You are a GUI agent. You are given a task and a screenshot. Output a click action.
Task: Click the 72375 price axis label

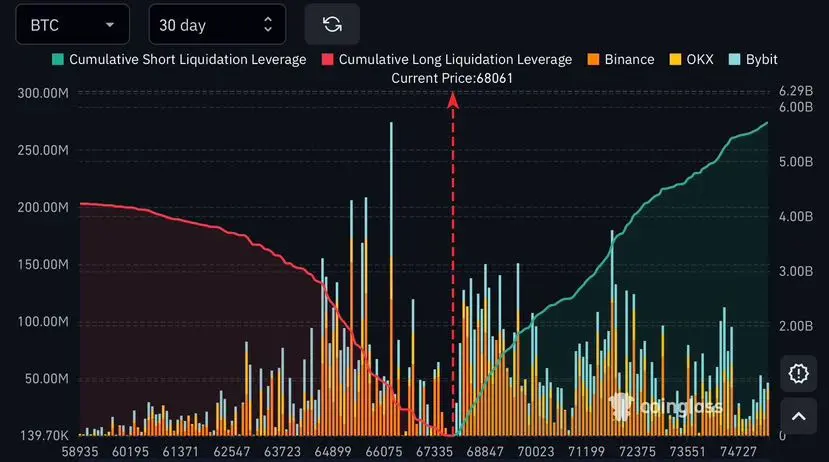[x=637, y=452]
